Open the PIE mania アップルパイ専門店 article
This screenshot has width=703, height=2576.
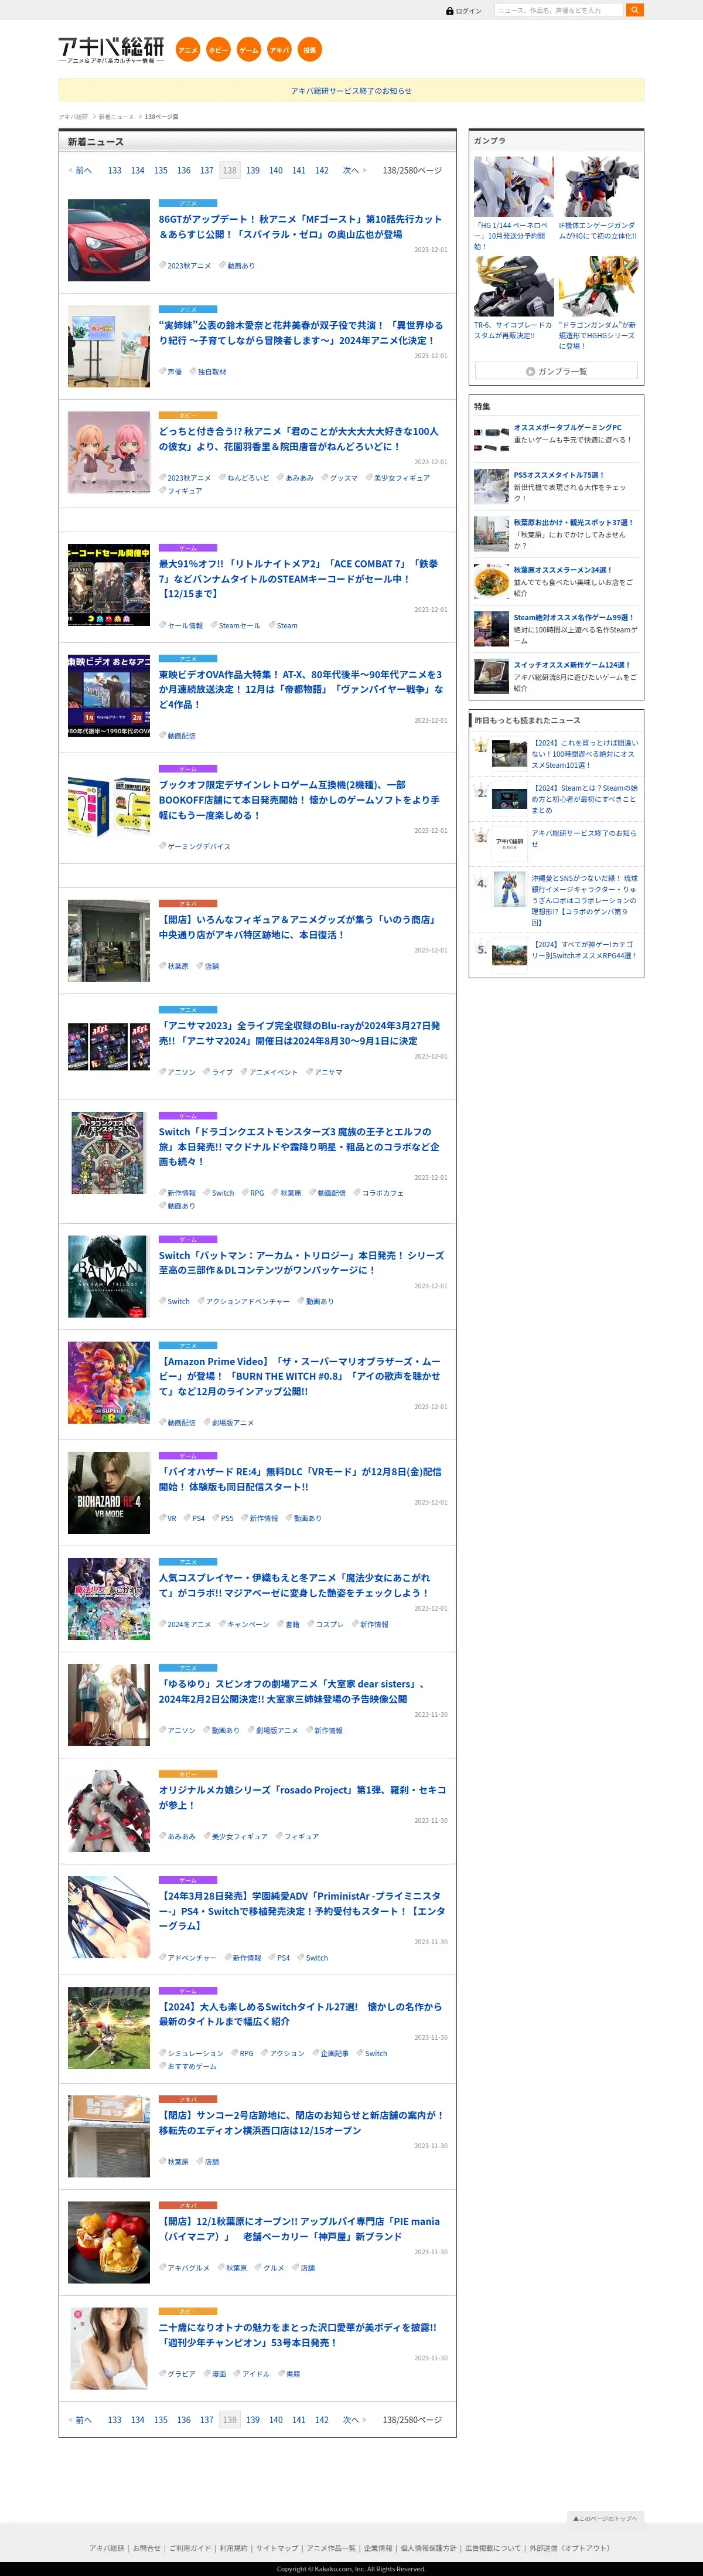(x=299, y=2228)
